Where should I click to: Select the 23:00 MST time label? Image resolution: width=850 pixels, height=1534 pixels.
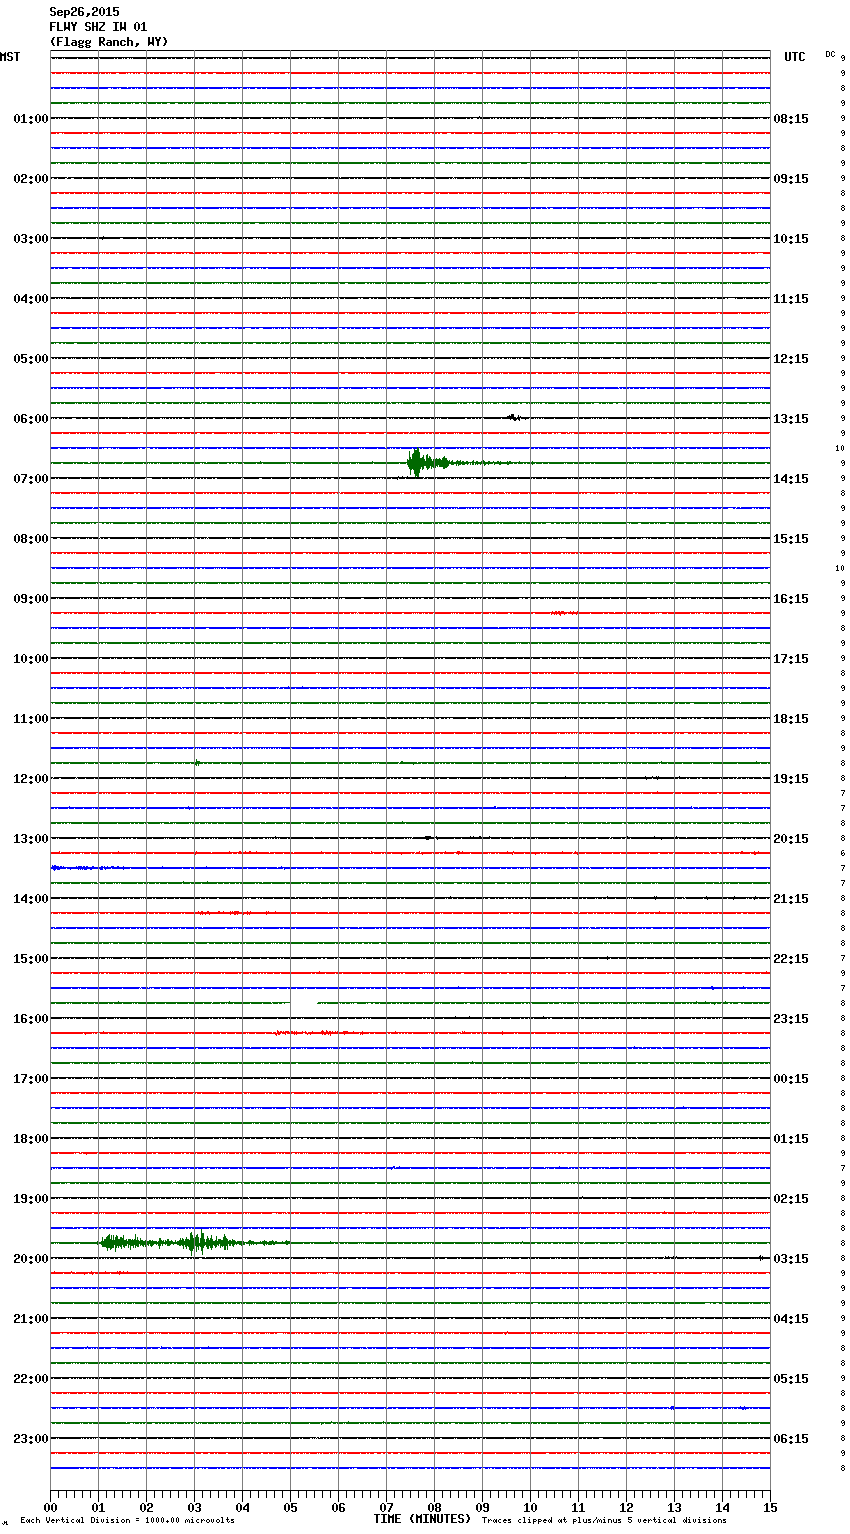coord(30,1439)
